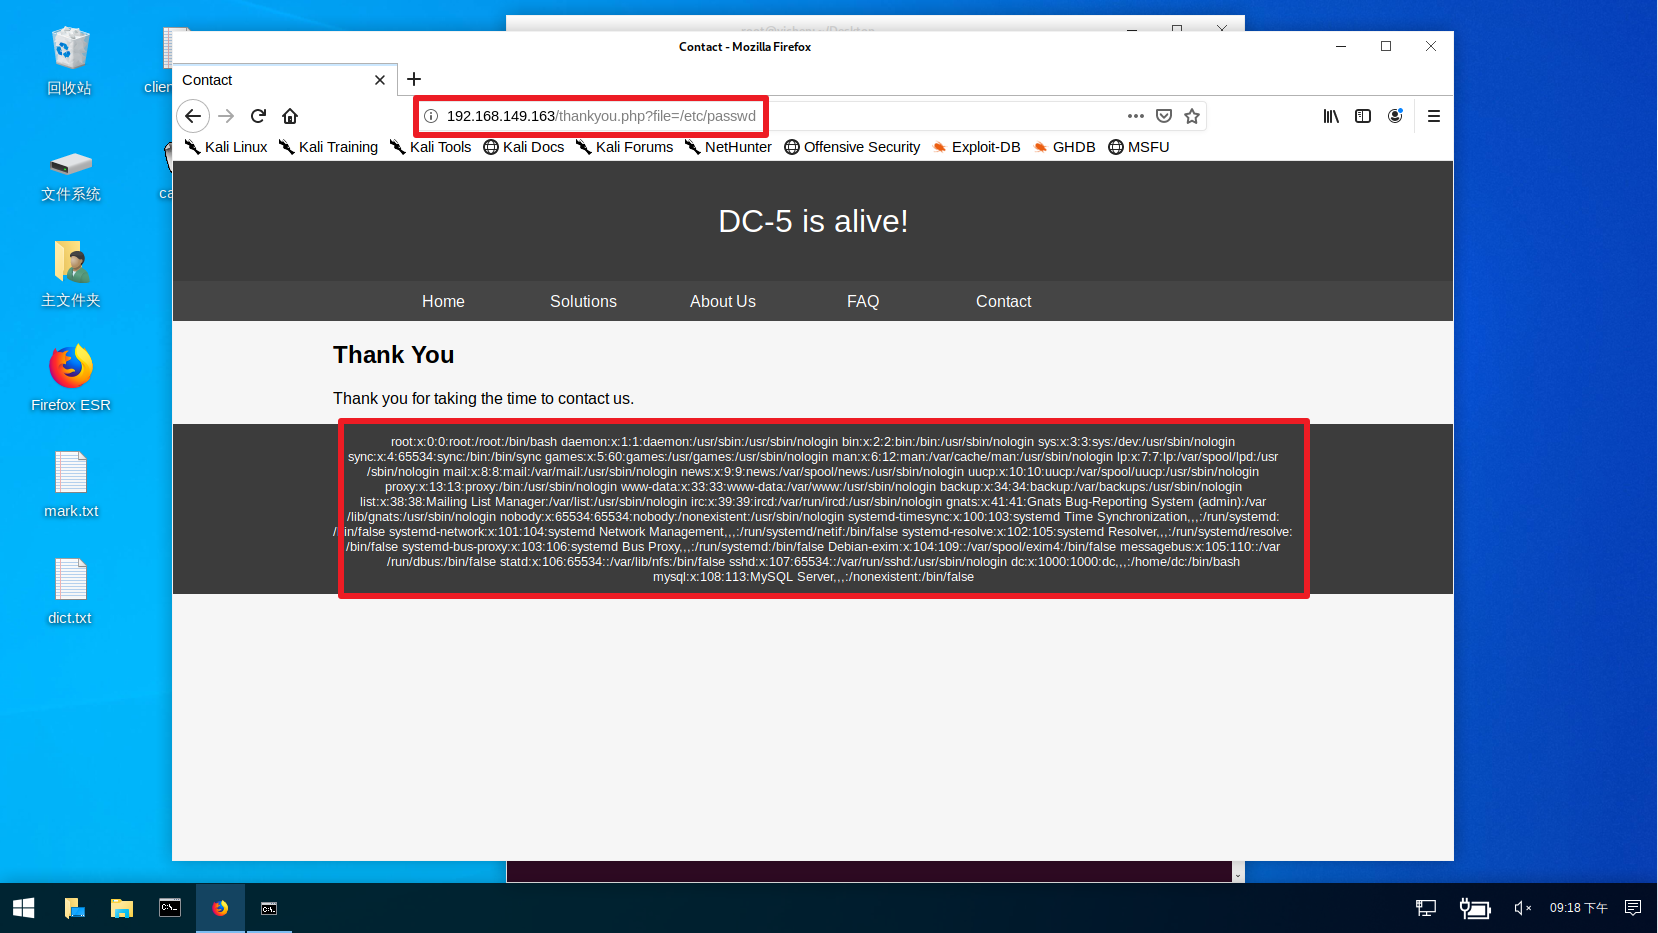Maximize the Firefox window
This screenshot has height=933, width=1658.
pyautogui.click(x=1386, y=46)
